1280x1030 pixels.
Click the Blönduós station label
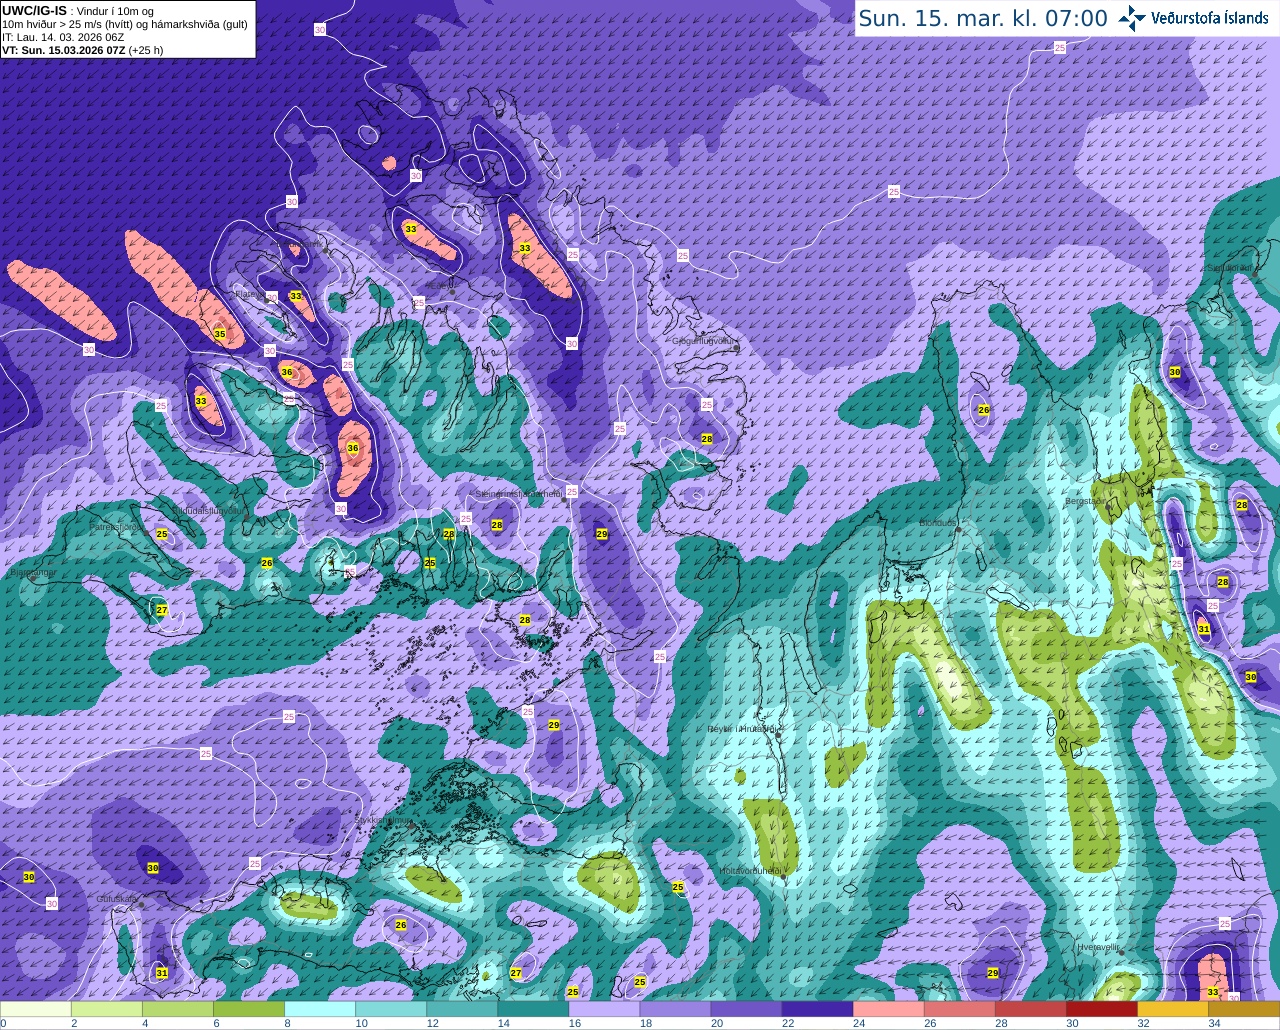tap(939, 523)
